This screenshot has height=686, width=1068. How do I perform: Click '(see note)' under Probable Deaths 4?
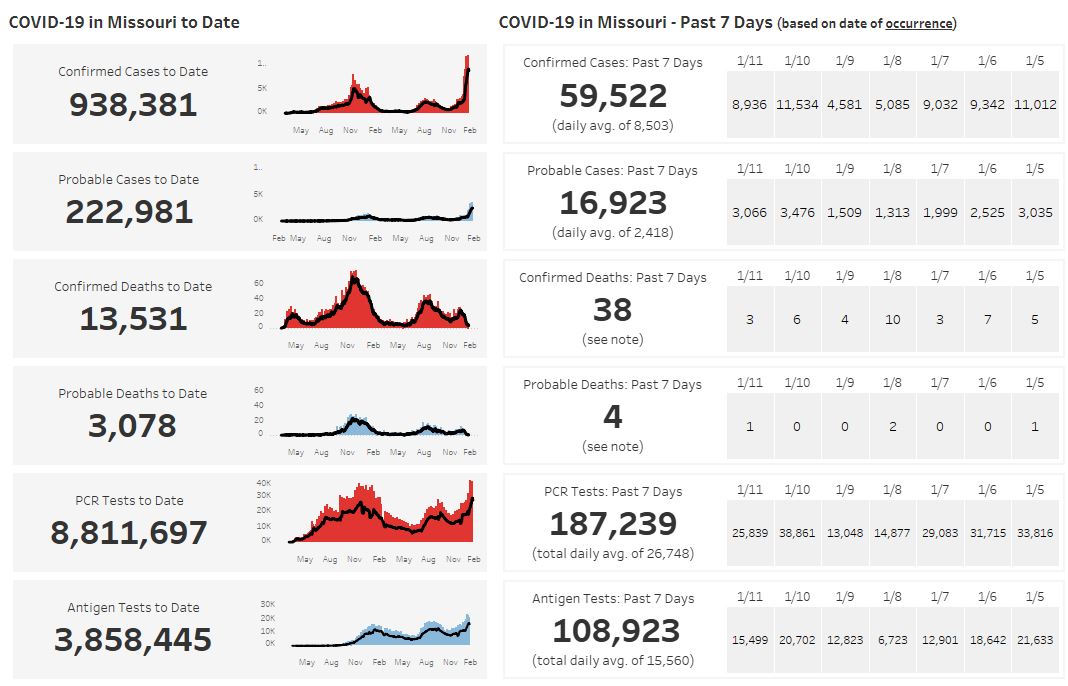[x=612, y=447]
